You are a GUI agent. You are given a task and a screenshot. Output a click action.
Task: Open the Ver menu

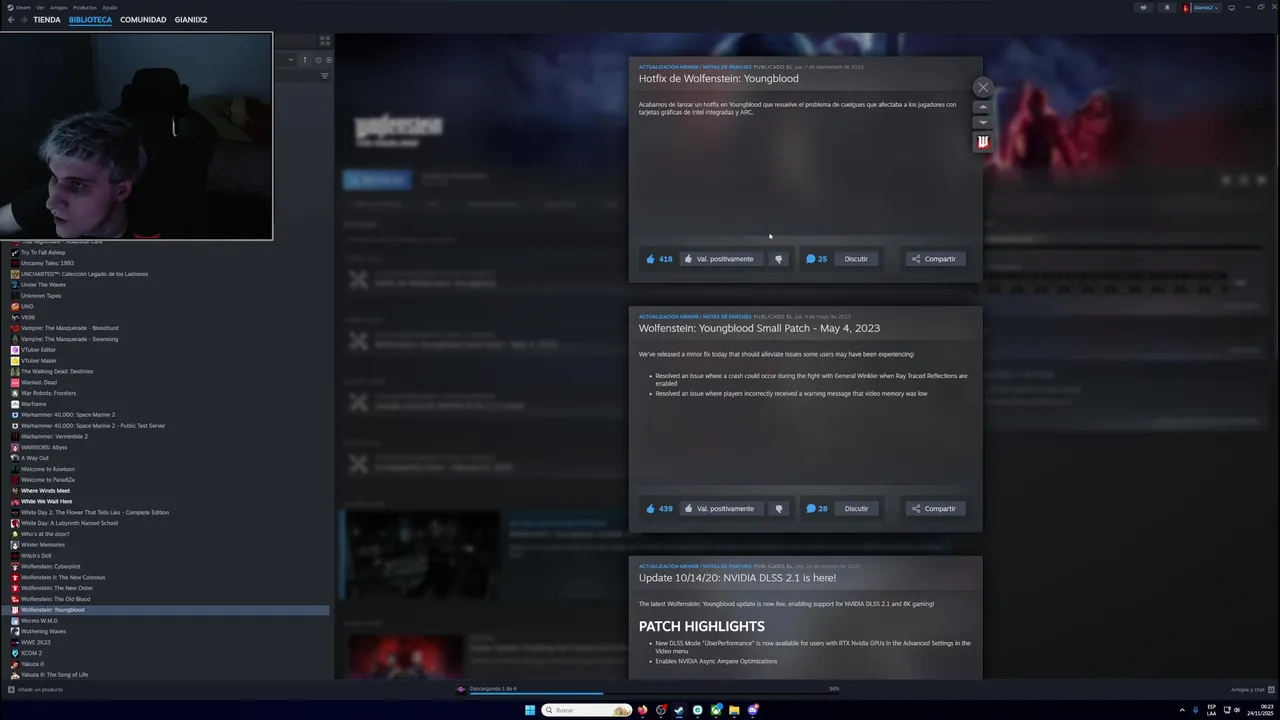pyautogui.click(x=40, y=7)
